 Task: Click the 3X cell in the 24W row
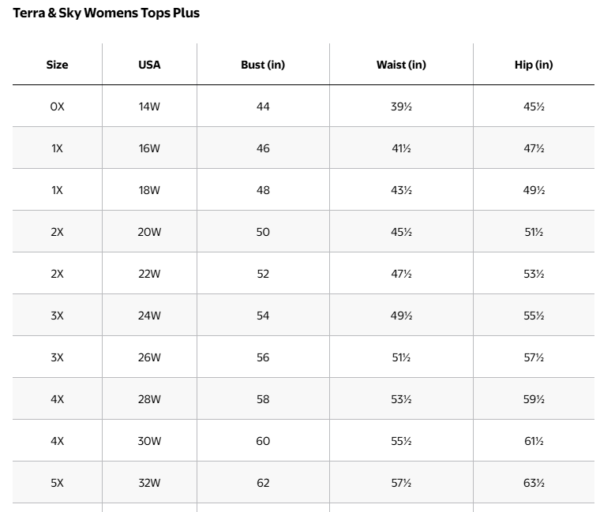(x=57, y=316)
